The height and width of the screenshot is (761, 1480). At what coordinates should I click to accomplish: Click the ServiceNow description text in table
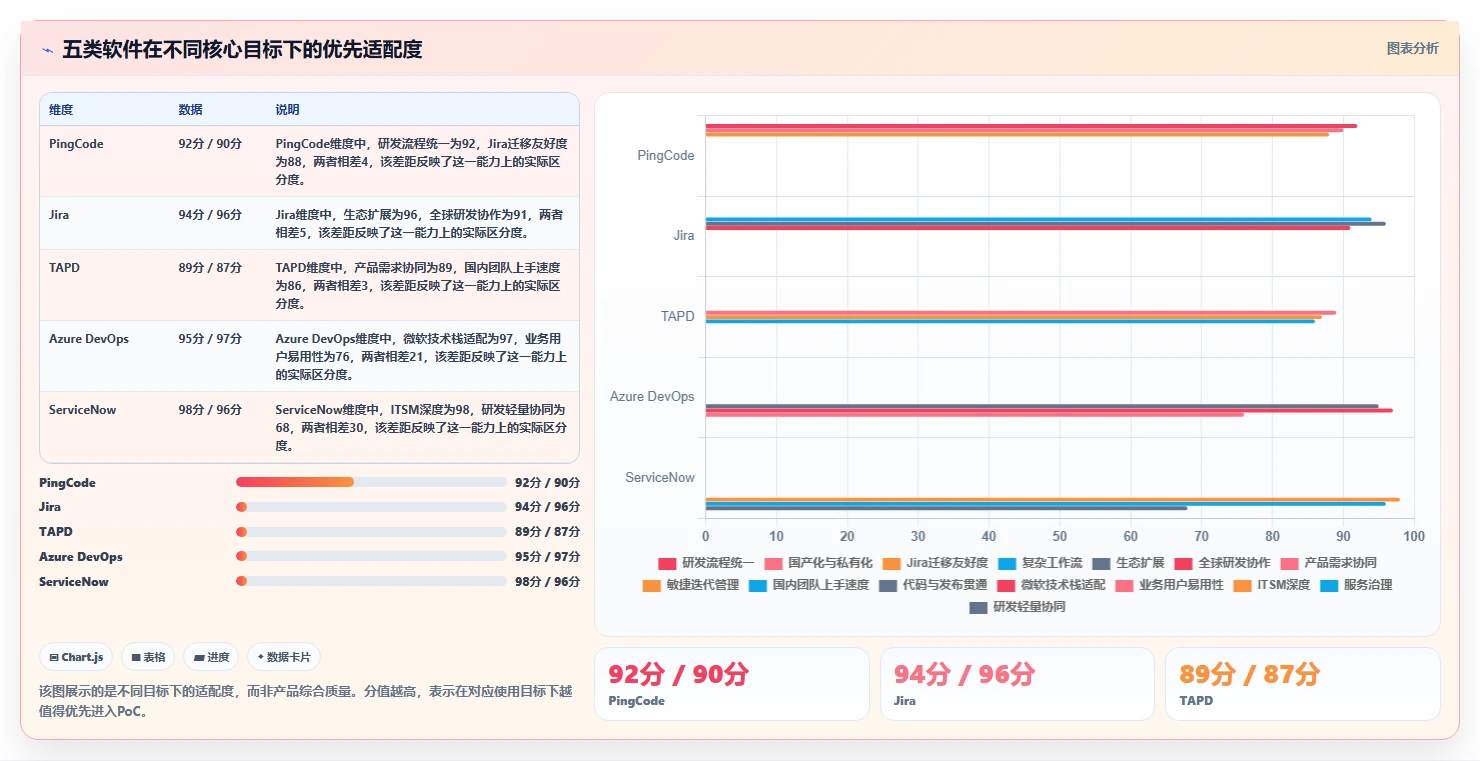pyautogui.click(x=421, y=428)
